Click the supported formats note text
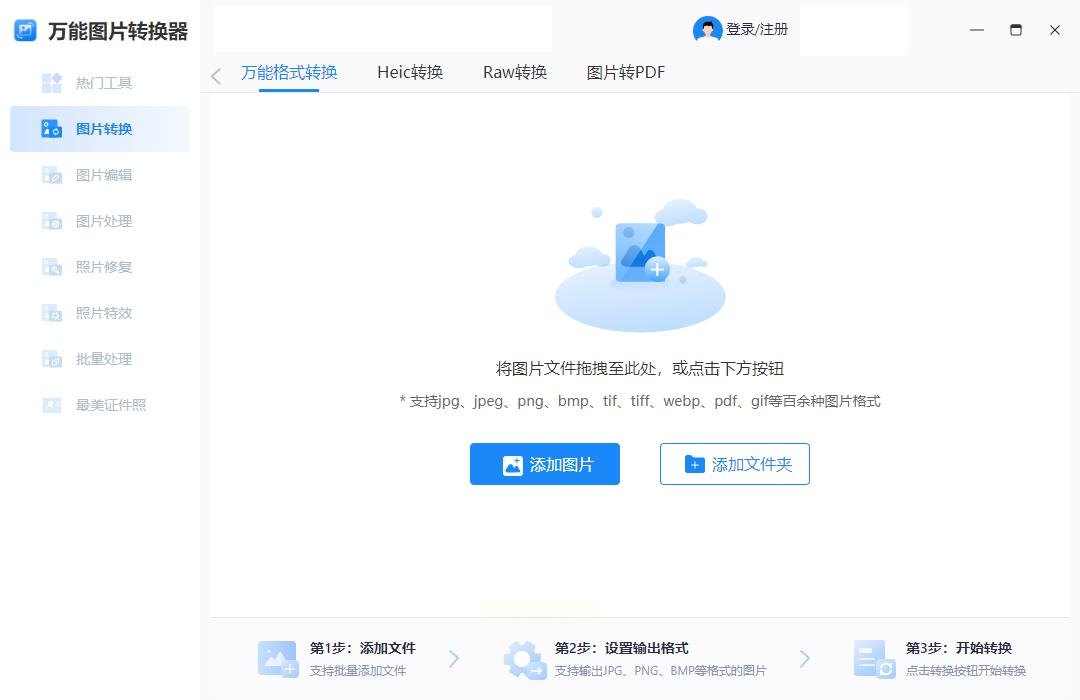 tap(640, 401)
